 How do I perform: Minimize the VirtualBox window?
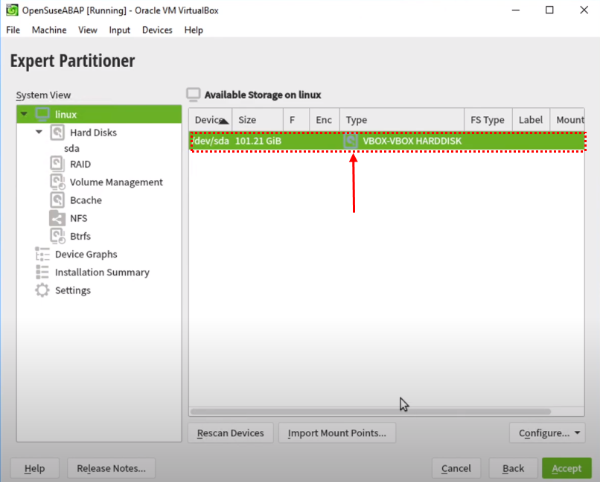pyautogui.click(x=516, y=10)
